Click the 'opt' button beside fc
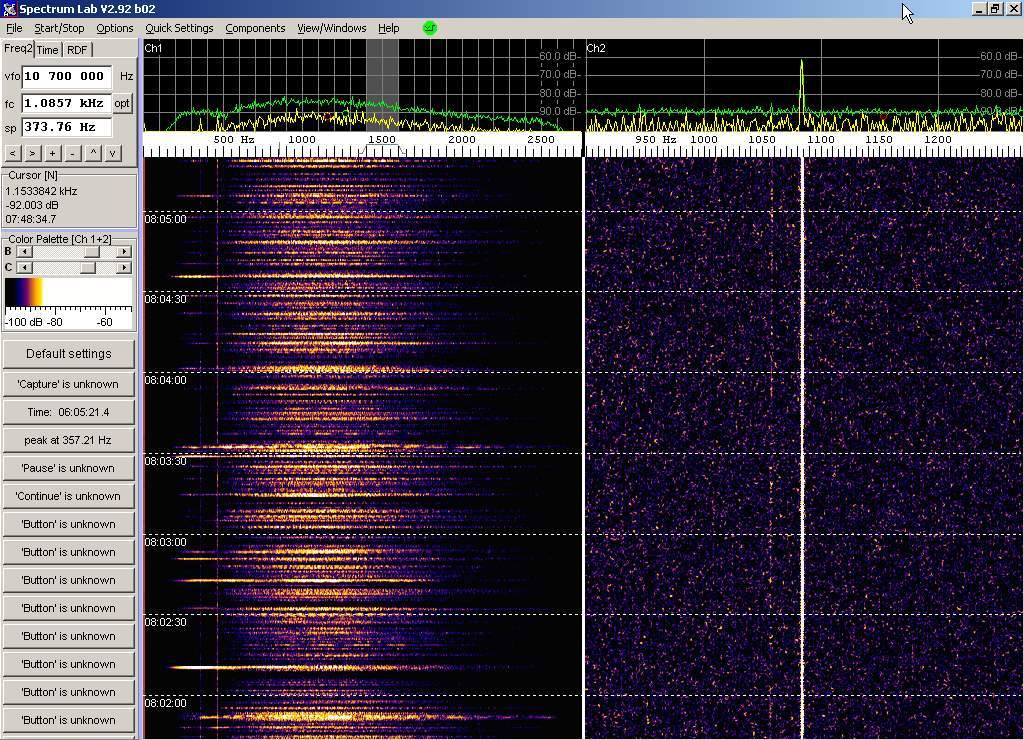This screenshot has height=740, width=1024. 122,103
